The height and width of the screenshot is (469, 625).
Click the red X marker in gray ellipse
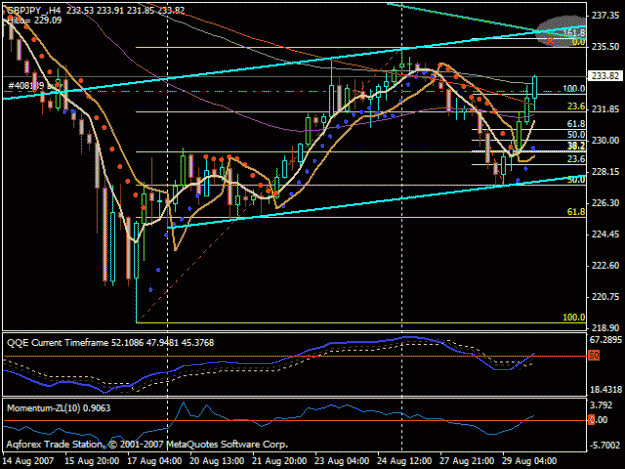click(x=550, y=41)
